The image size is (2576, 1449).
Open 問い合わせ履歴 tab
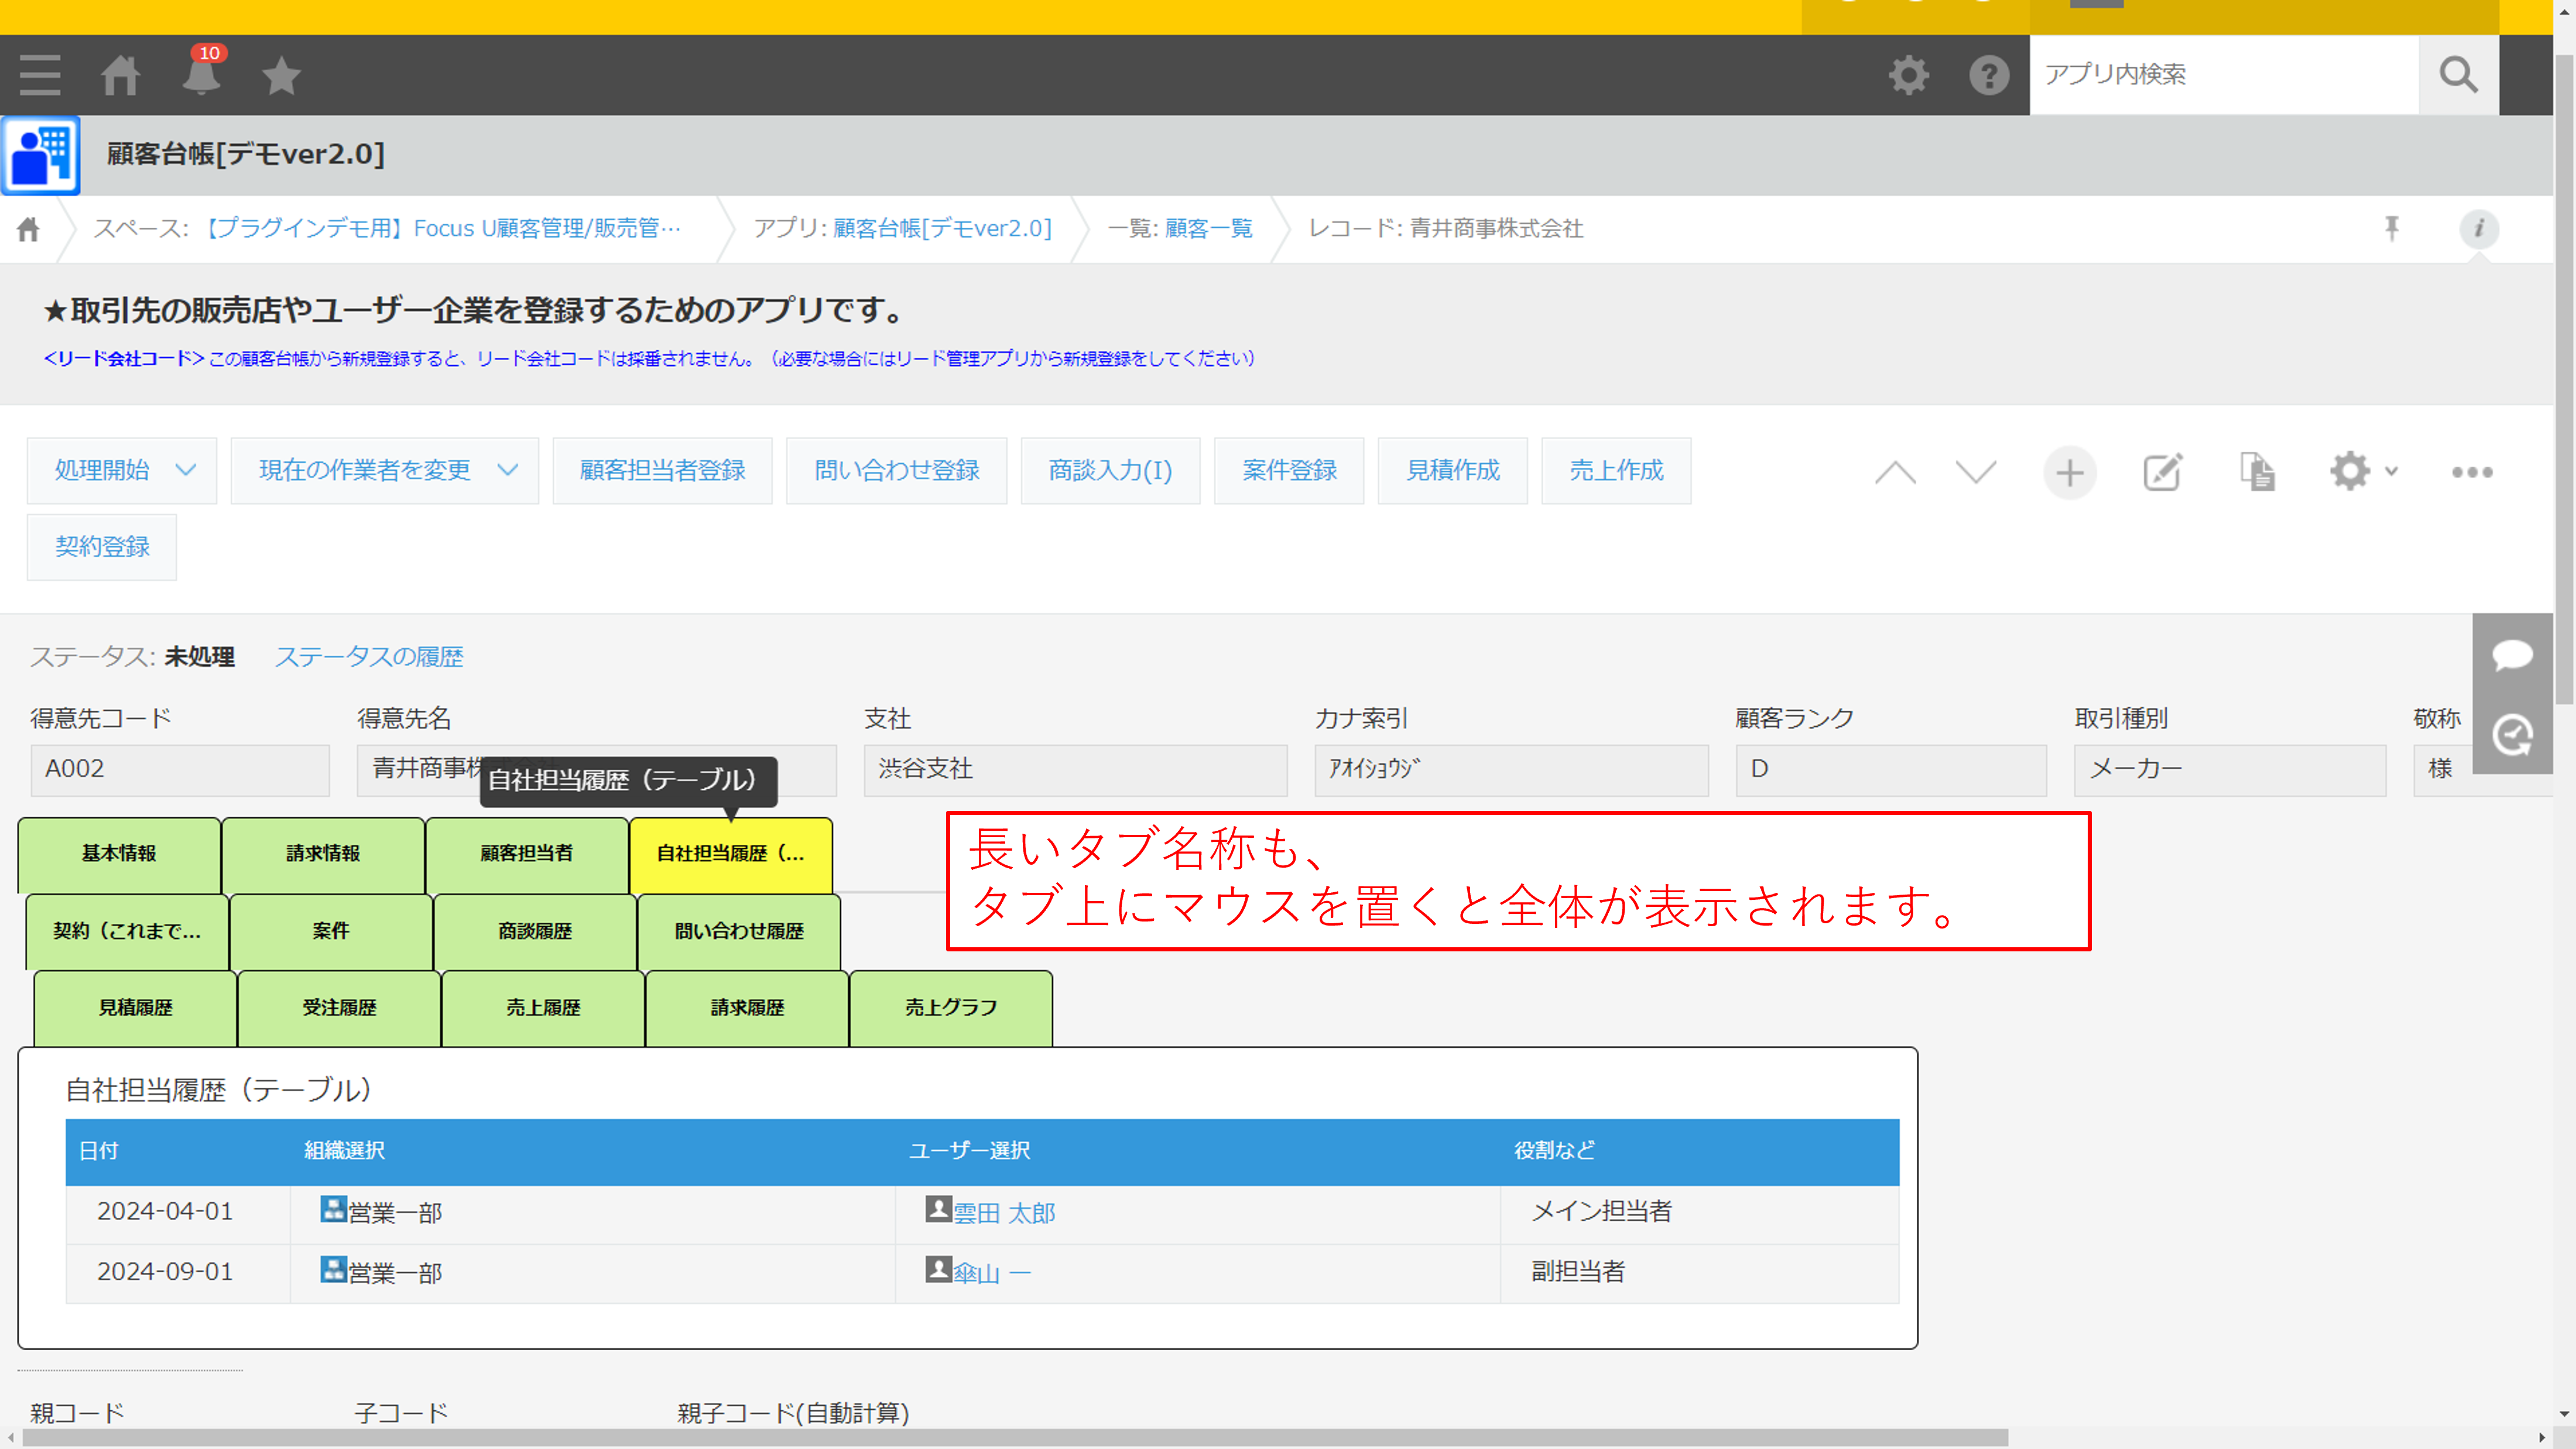[x=739, y=931]
